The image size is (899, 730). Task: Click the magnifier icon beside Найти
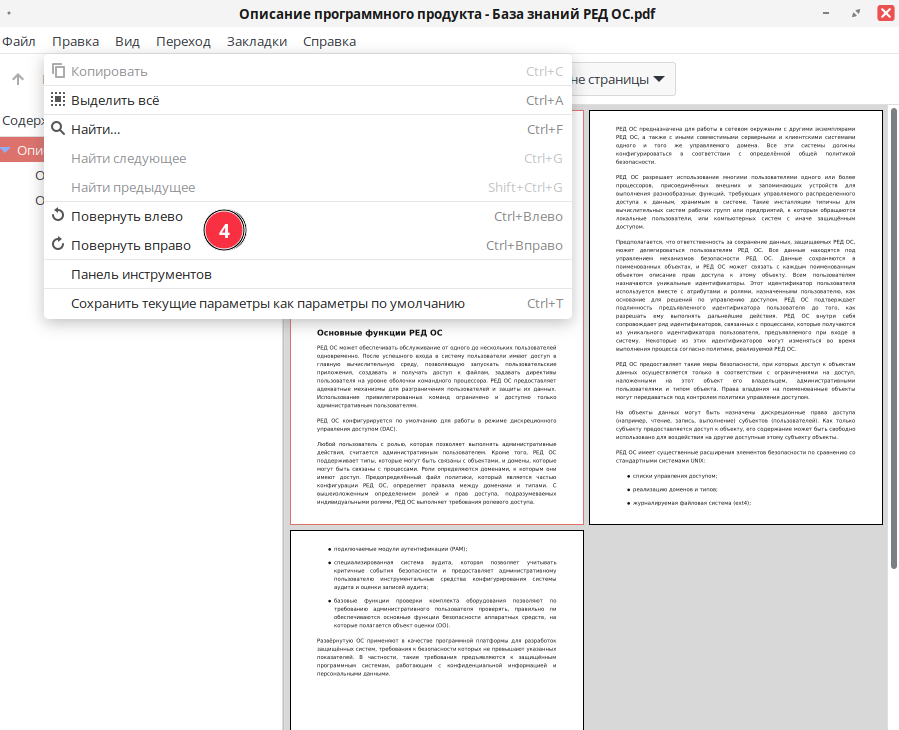pos(58,129)
